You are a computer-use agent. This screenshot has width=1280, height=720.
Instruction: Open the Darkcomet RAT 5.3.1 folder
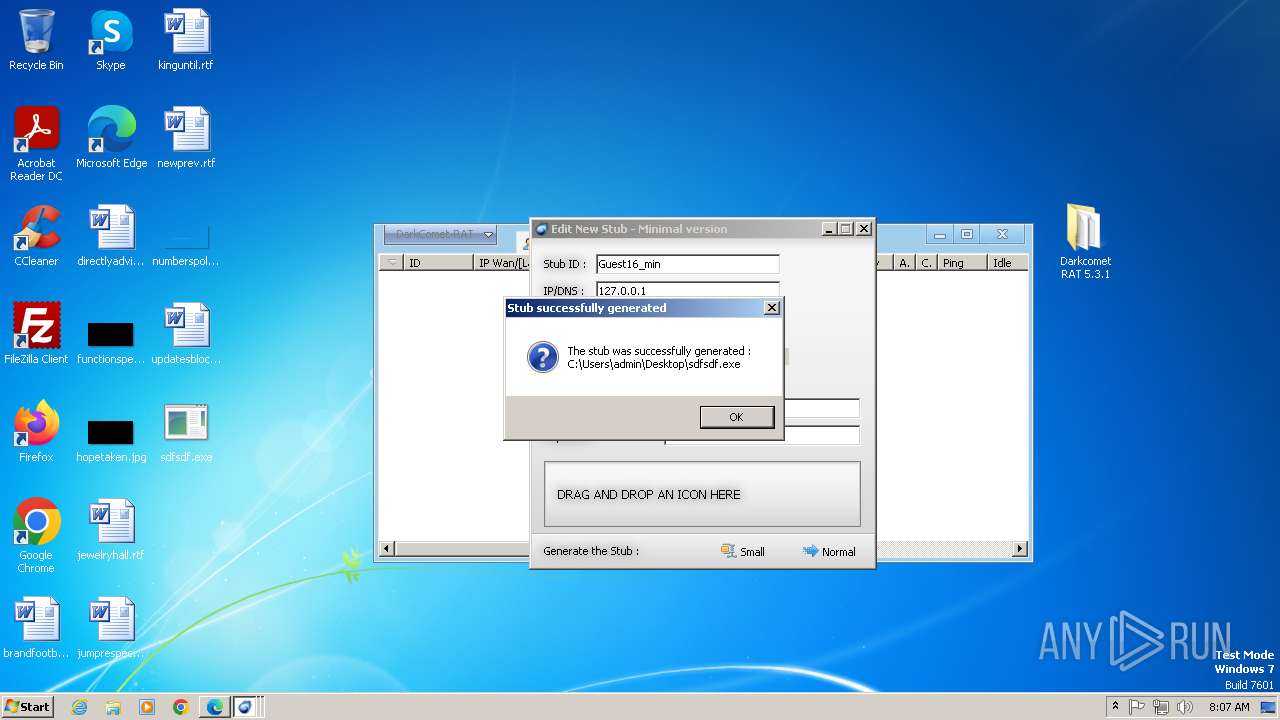1085,241
